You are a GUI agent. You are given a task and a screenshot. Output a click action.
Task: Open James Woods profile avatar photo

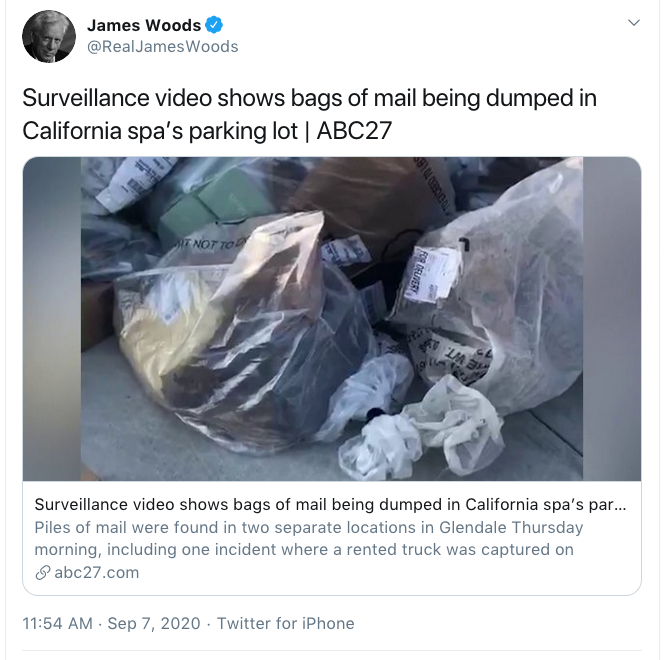[x=49, y=36]
